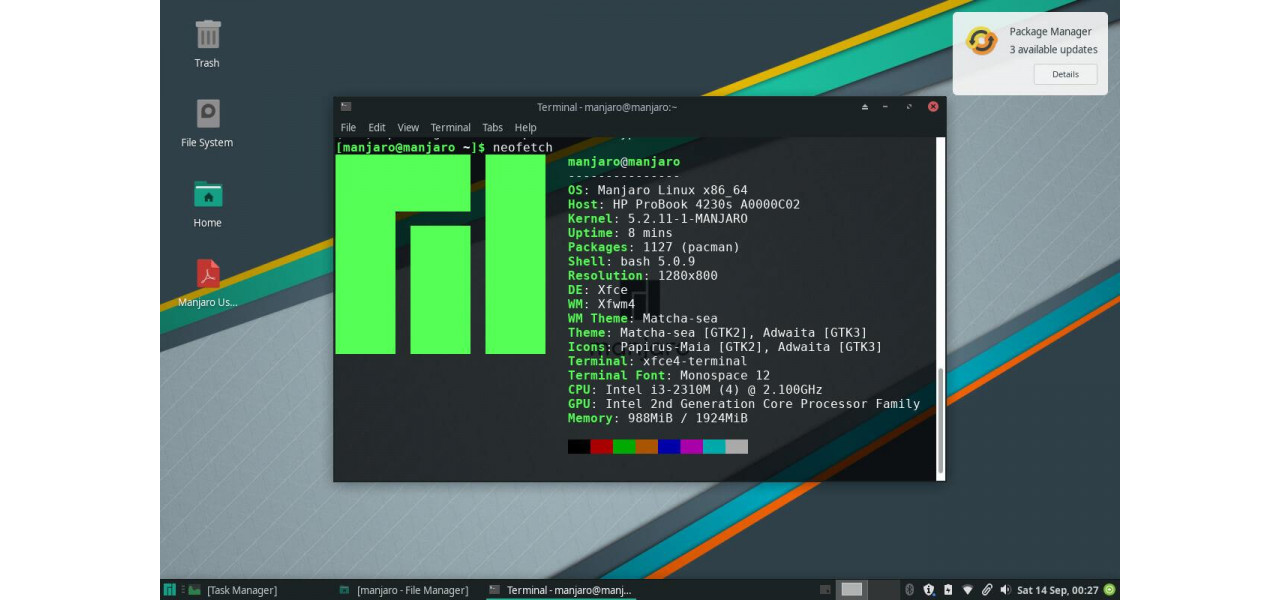Click '3 available updates' notification text

point(1053,49)
